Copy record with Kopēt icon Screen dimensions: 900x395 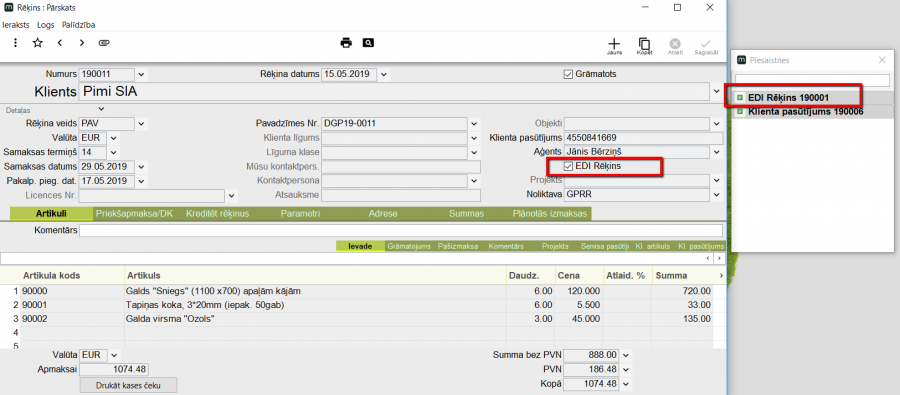click(x=644, y=45)
